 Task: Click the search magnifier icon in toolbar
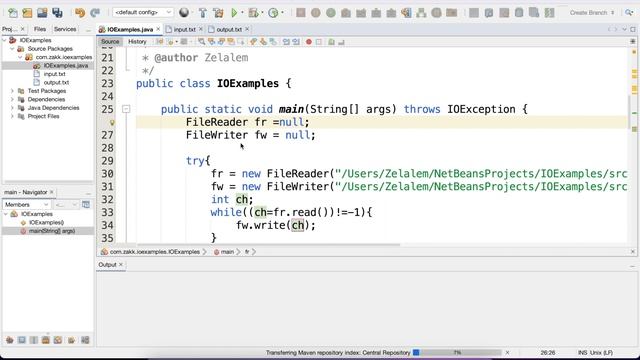pos(629,13)
